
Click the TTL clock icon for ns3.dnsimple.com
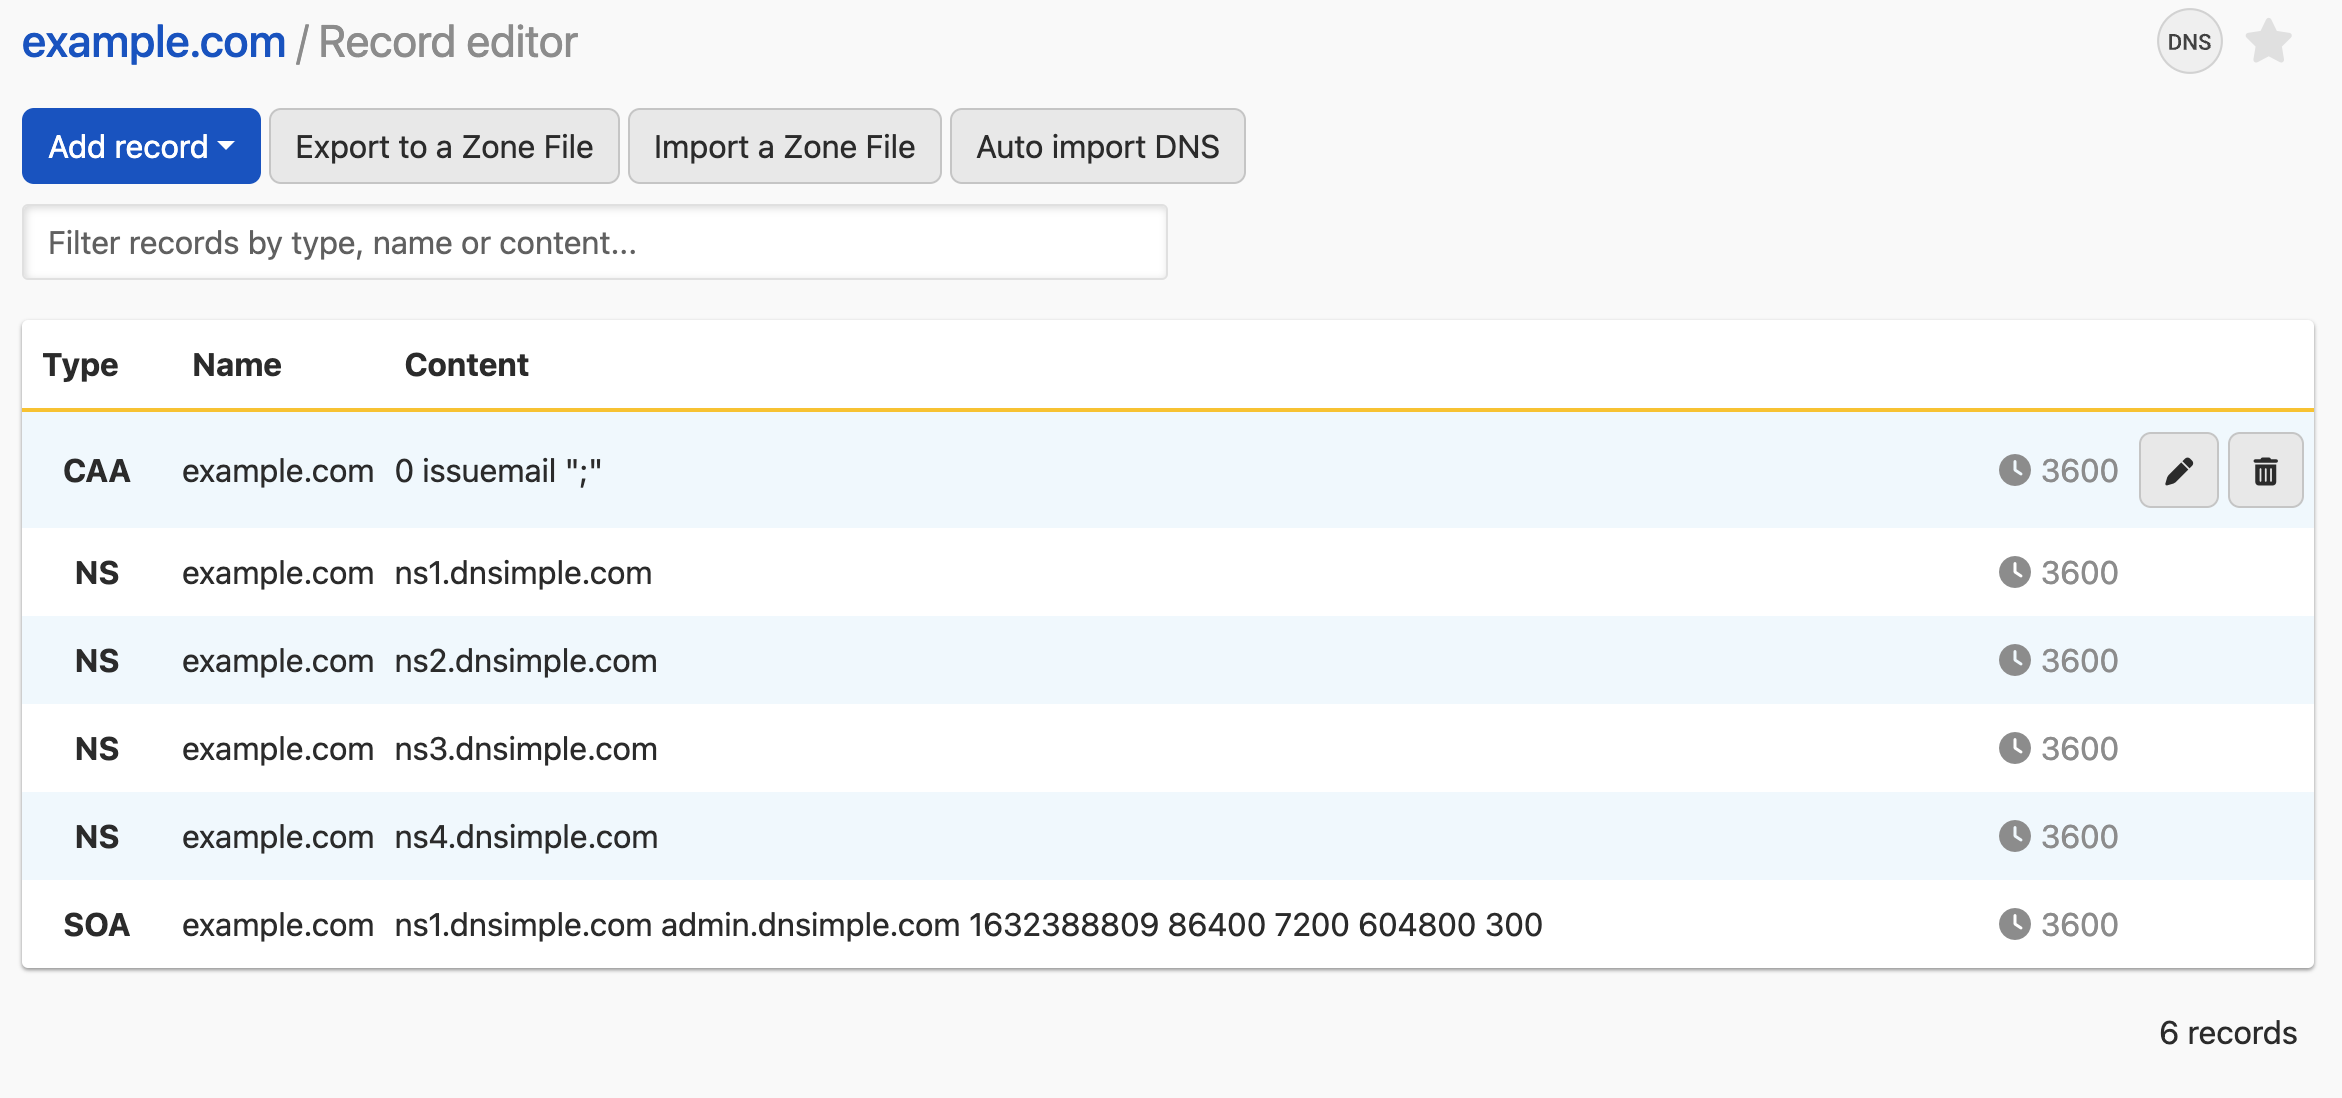[x=2014, y=748]
